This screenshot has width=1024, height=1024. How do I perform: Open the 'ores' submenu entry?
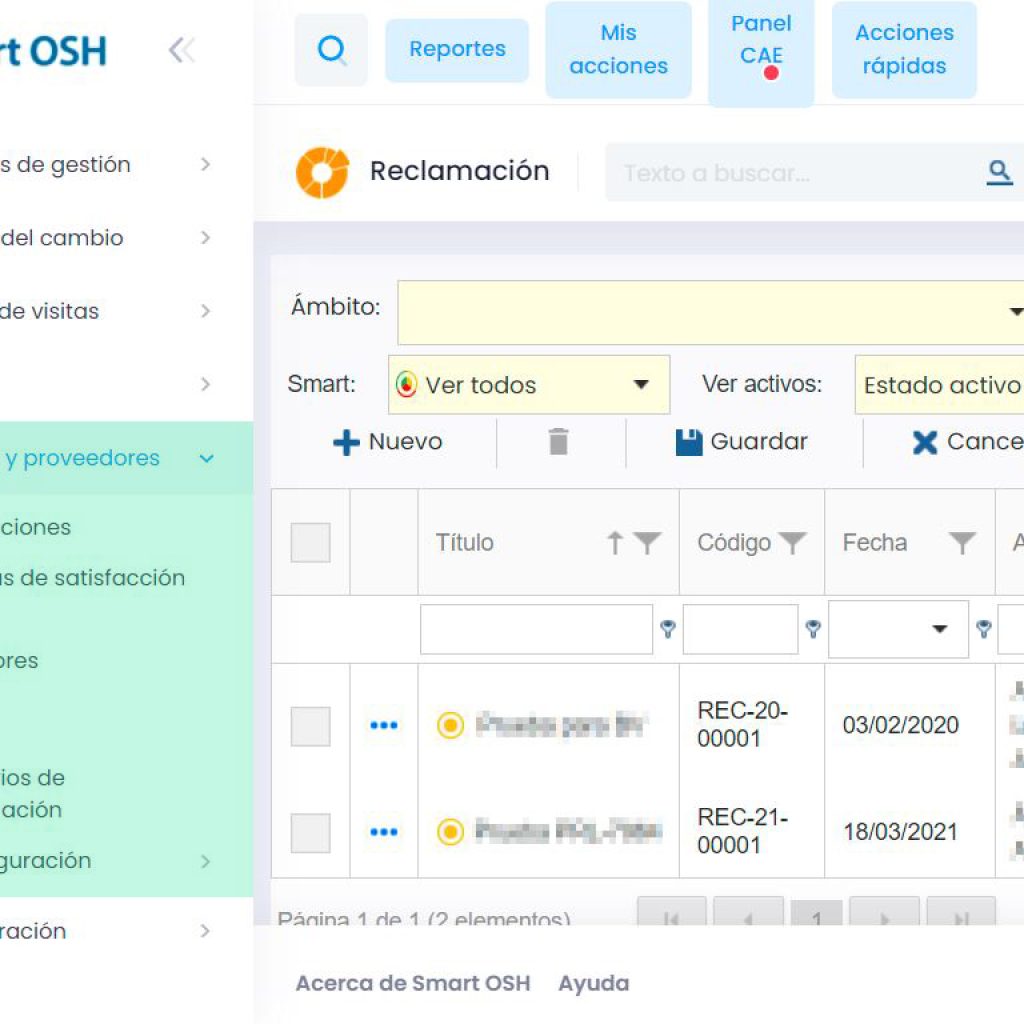tap(19, 660)
